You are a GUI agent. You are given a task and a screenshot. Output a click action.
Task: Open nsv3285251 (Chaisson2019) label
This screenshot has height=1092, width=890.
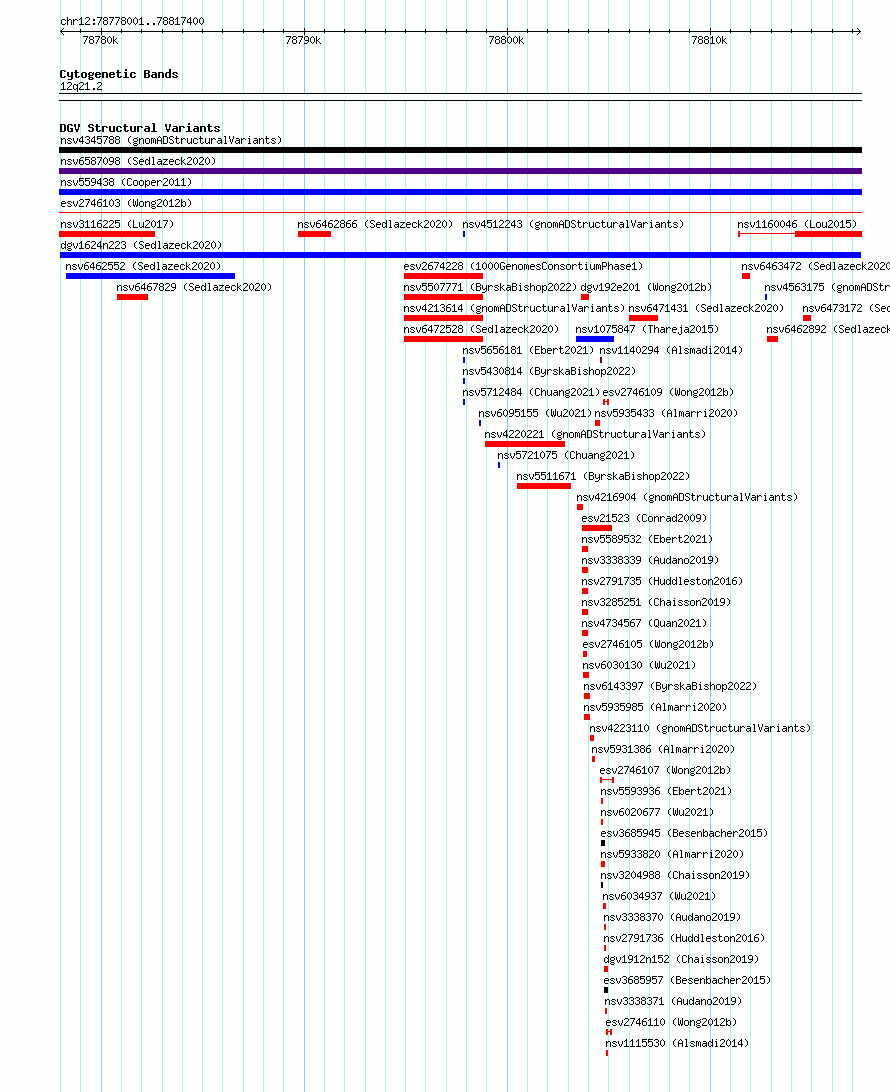(657, 602)
